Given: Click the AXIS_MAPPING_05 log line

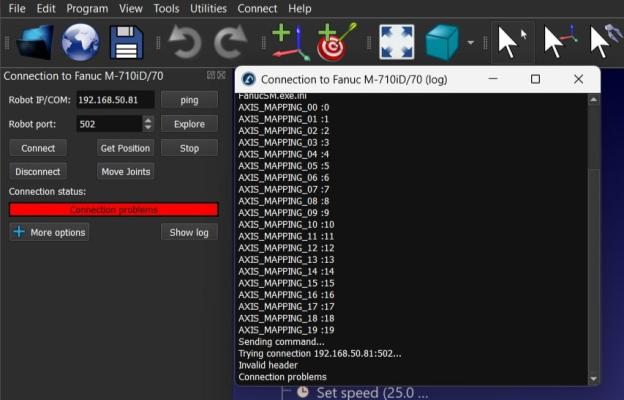Looking at the screenshot, I should point(284,166).
